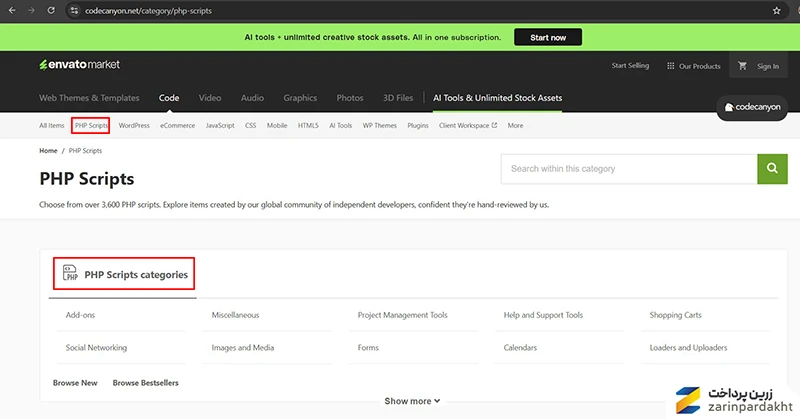Viewport: 800px width, 419px height.
Task: Open the Forms category
Action: coord(368,348)
